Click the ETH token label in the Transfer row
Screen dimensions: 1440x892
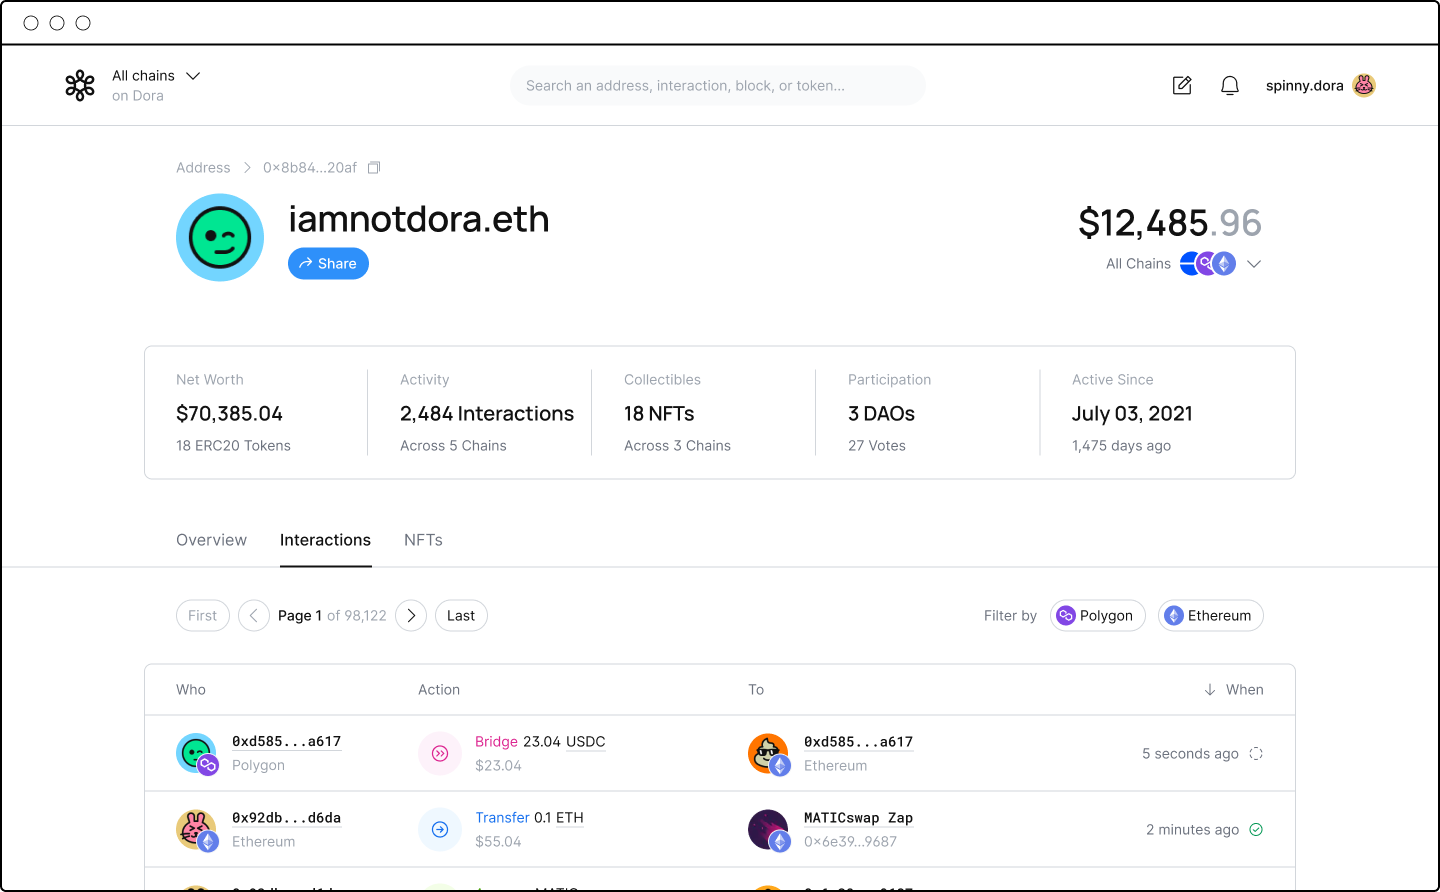(x=570, y=818)
